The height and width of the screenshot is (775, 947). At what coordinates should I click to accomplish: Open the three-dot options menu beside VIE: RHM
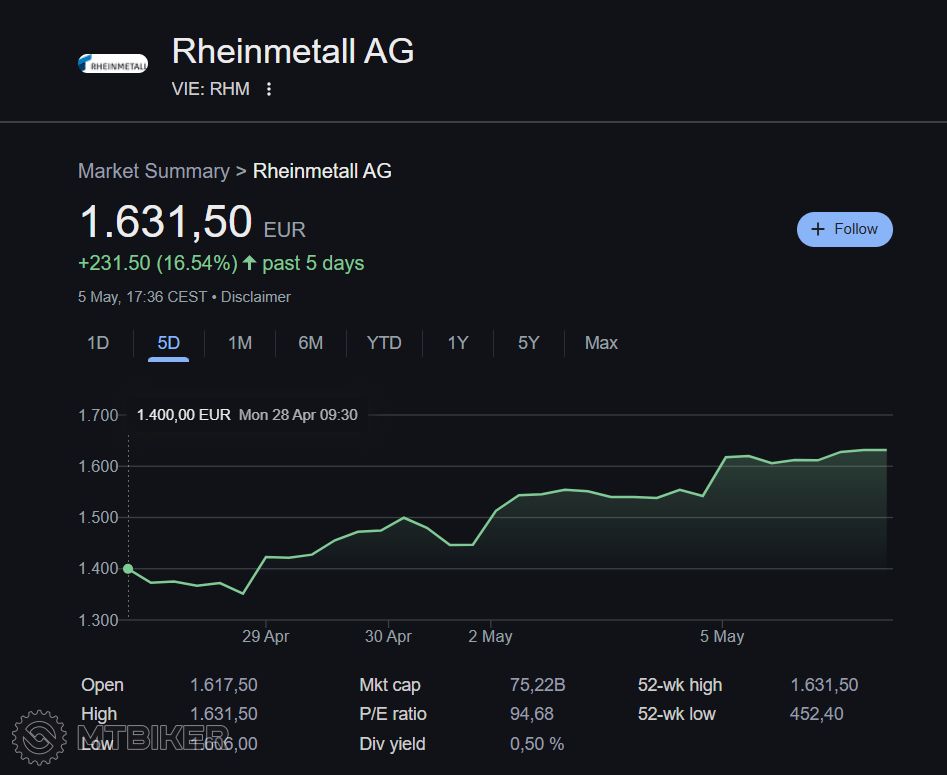tap(268, 89)
